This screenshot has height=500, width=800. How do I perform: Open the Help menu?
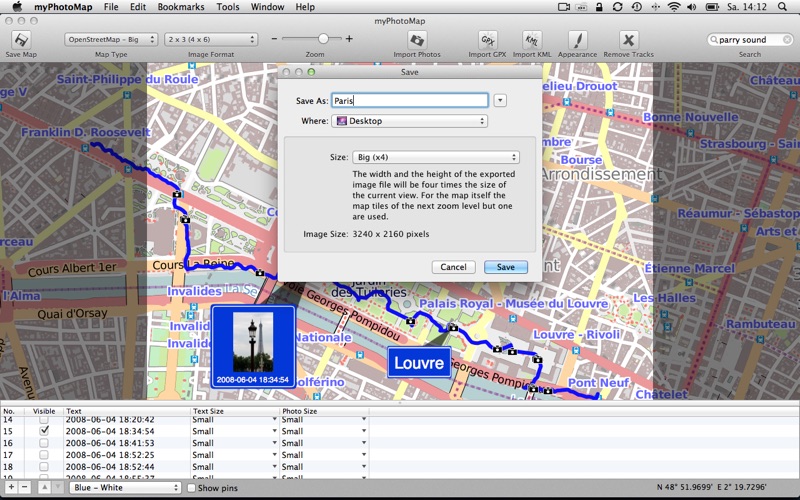pos(305,7)
